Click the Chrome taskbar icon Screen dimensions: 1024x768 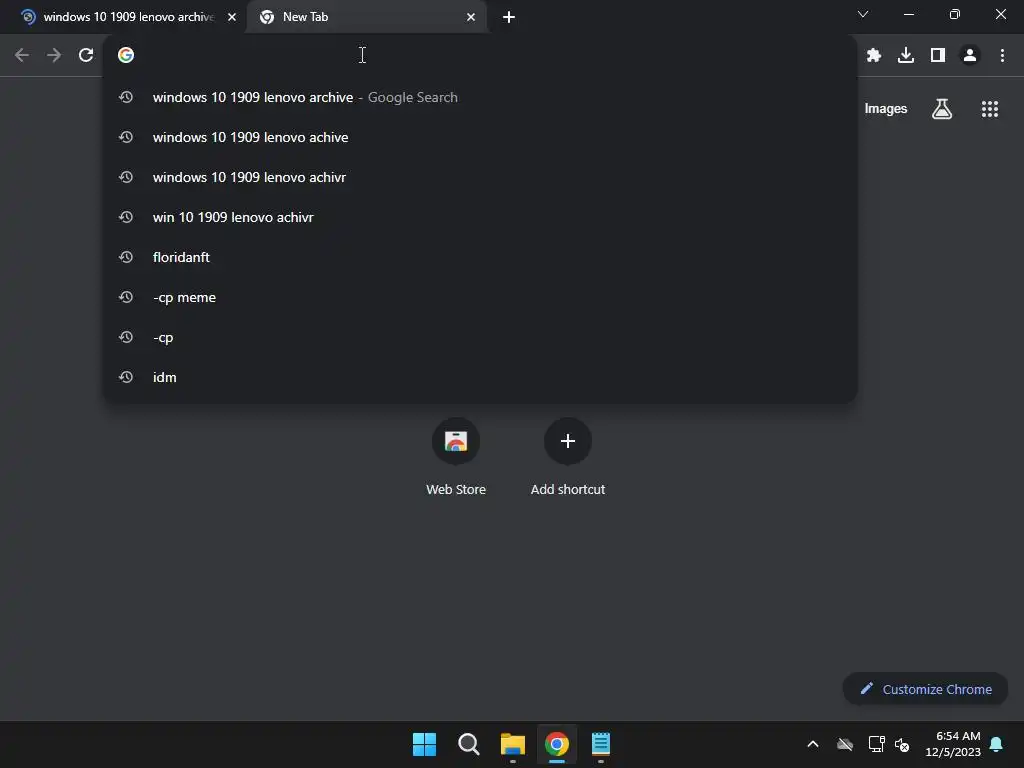(556, 744)
